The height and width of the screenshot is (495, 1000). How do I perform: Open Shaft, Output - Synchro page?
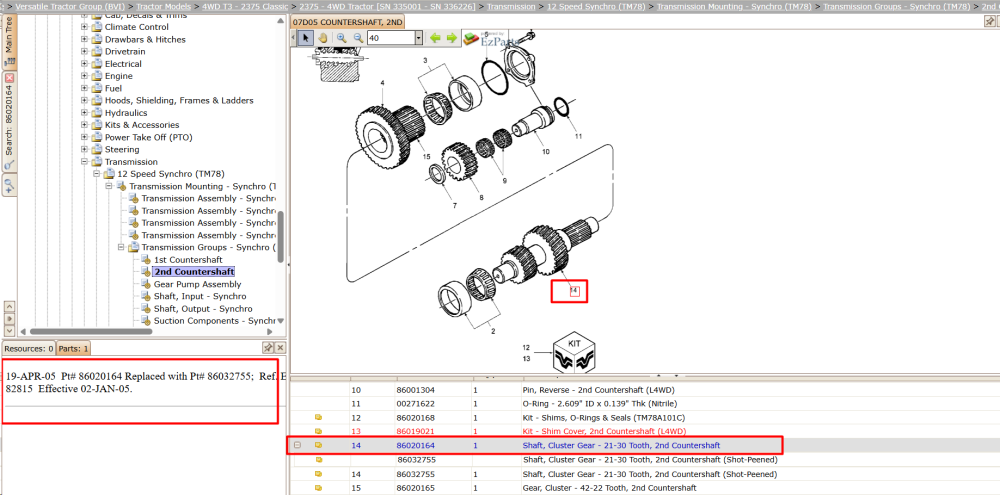click(203, 309)
